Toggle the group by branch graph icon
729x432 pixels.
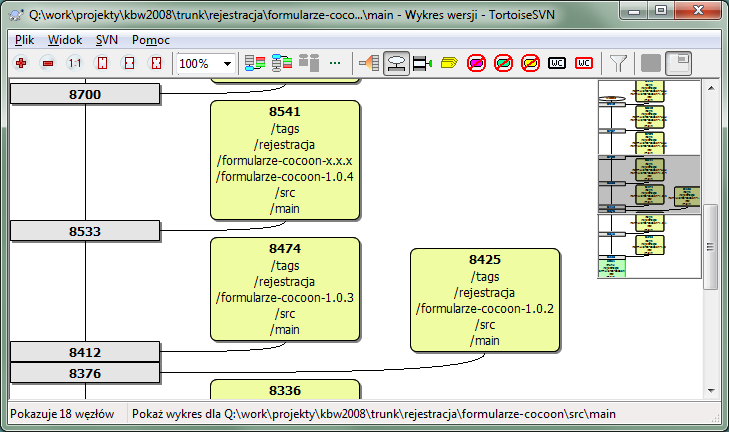coord(255,63)
